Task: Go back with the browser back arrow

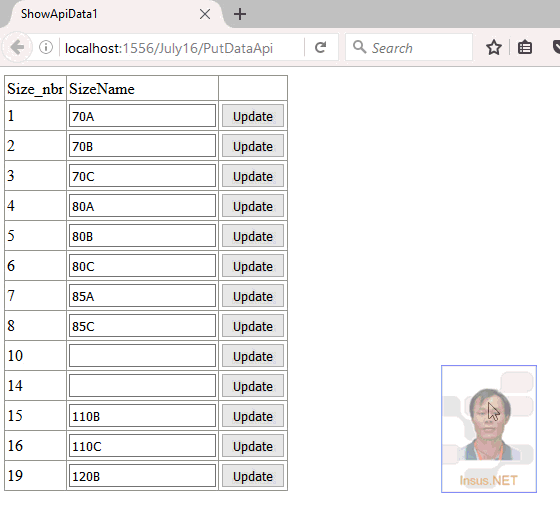Action: pyautogui.click(x=17, y=47)
